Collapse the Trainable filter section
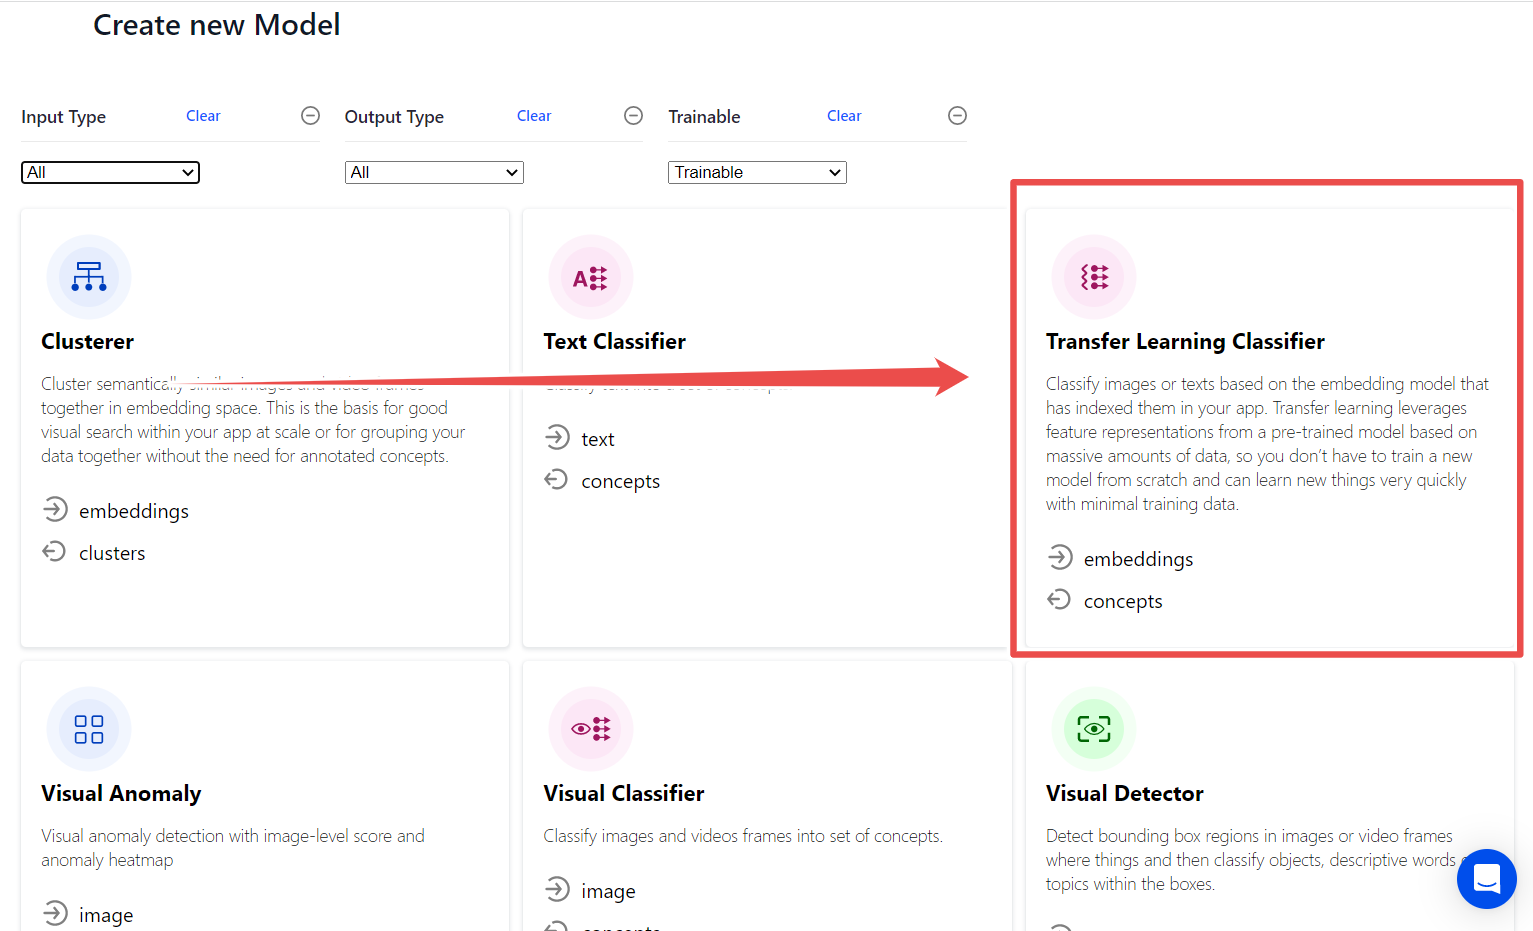This screenshot has height=931, width=1533. point(957,115)
